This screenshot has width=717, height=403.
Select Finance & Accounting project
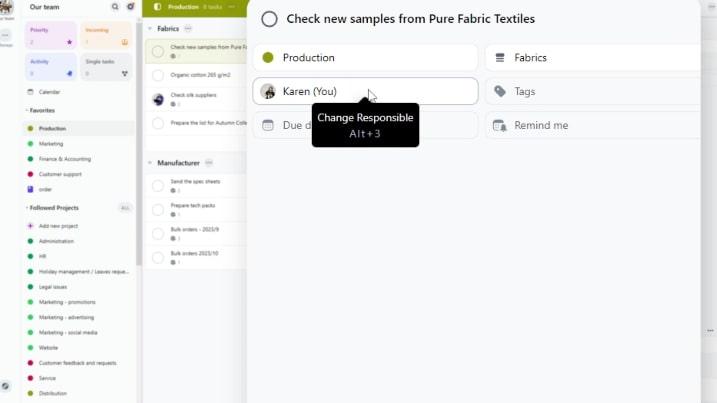click(64, 158)
